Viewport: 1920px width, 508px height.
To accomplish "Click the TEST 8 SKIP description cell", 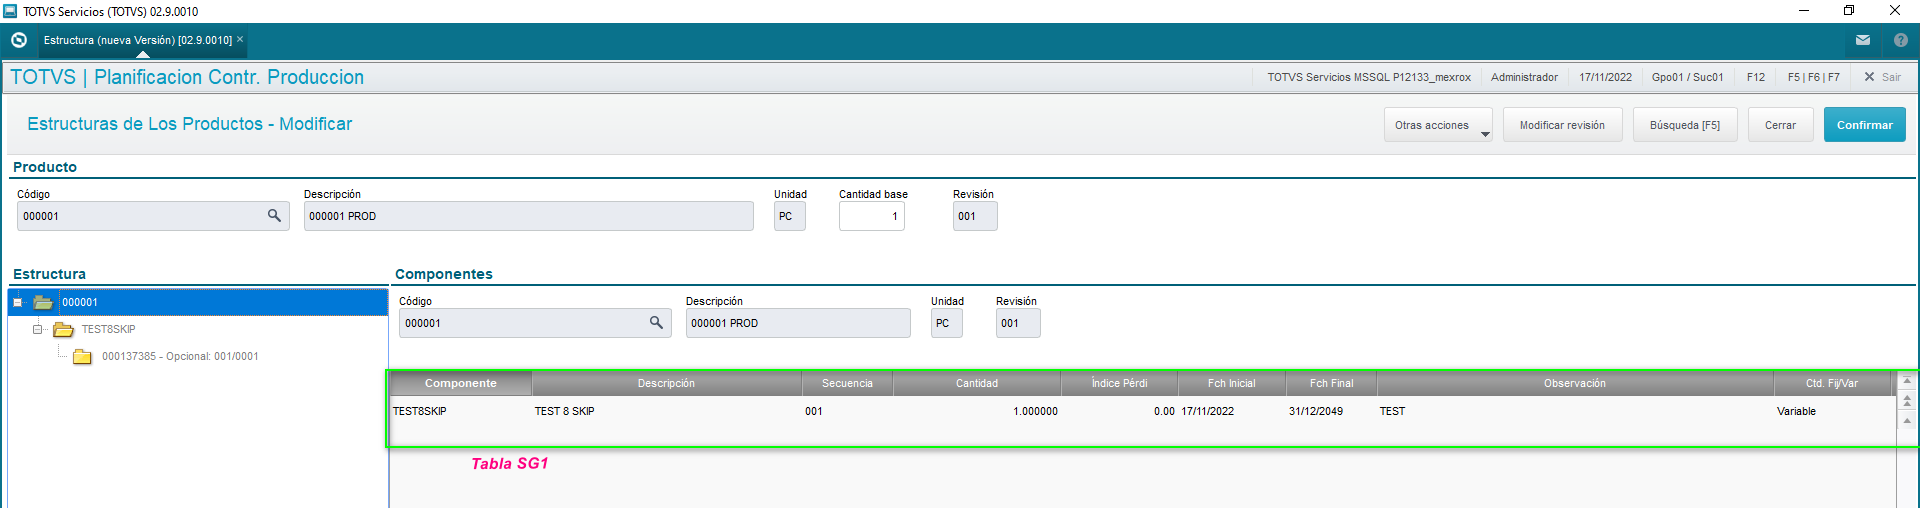I will 564,411.
